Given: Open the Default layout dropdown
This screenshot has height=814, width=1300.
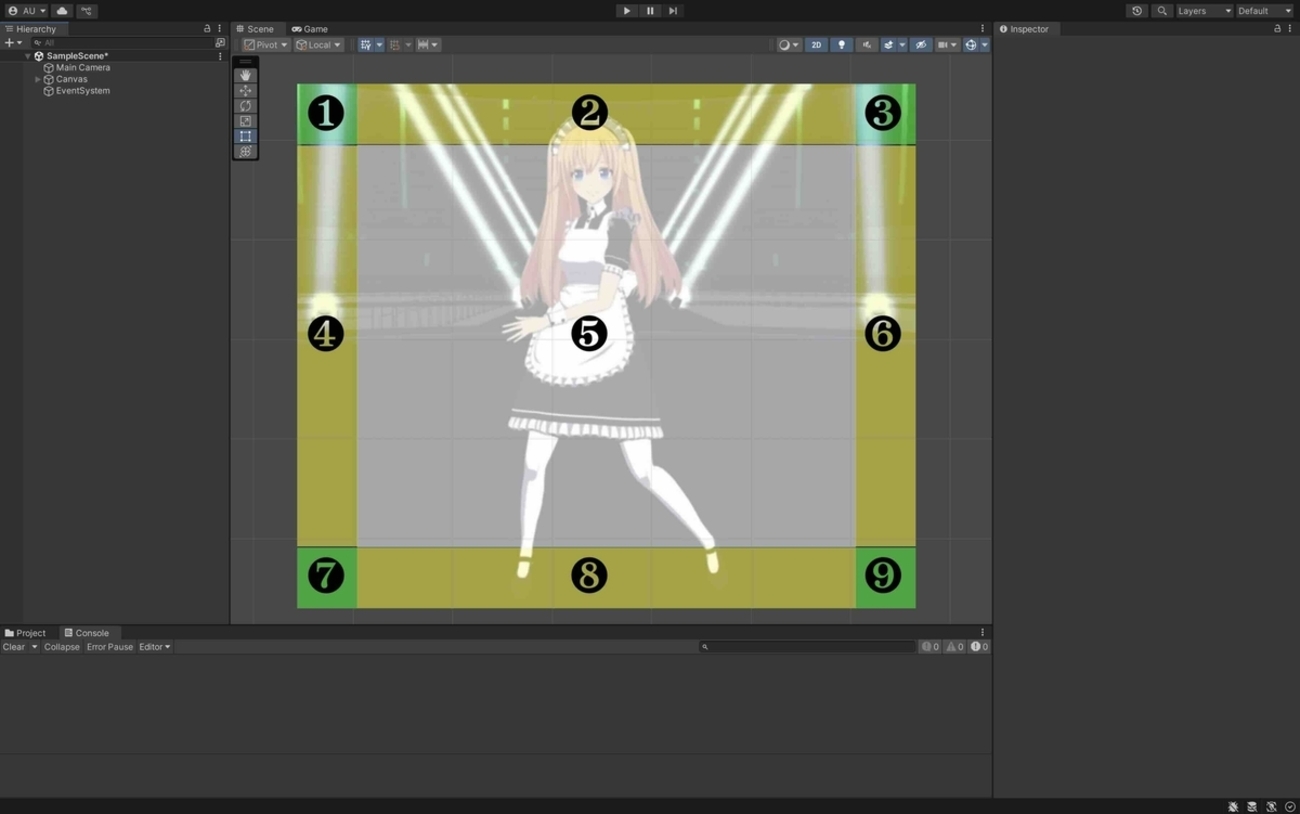Looking at the screenshot, I should click(1264, 11).
